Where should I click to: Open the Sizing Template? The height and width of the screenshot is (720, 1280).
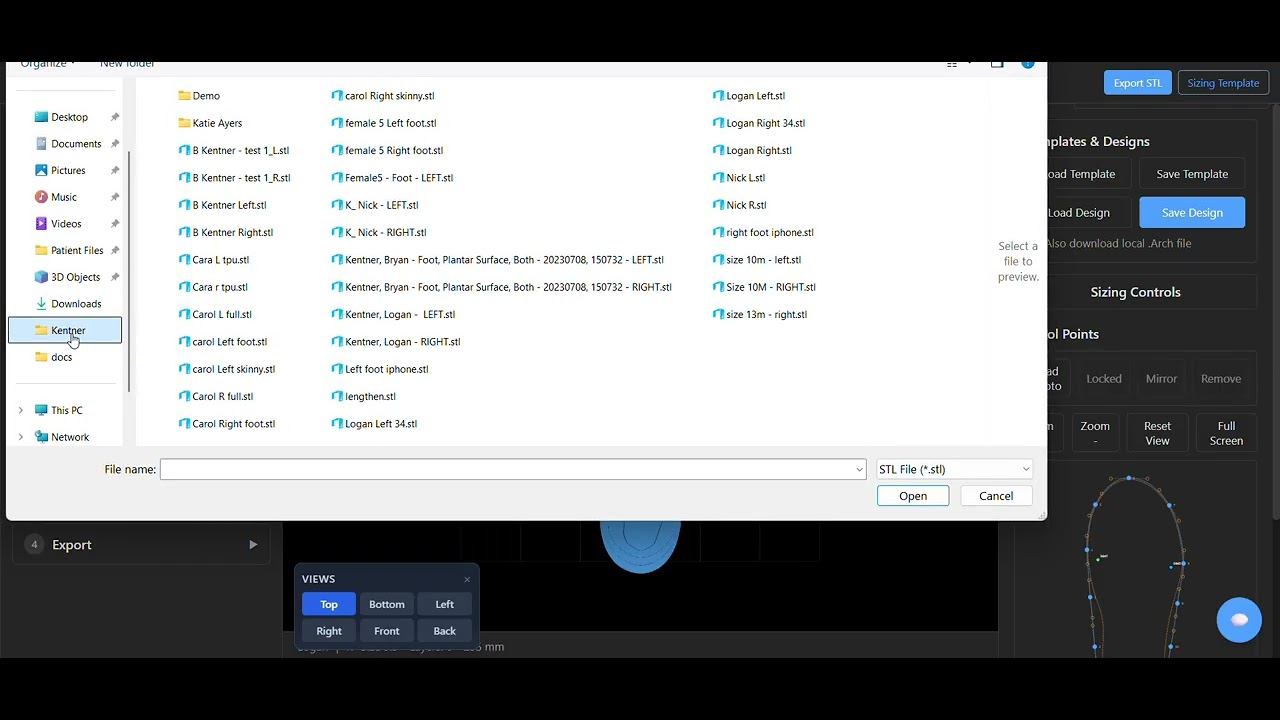tap(1223, 83)
